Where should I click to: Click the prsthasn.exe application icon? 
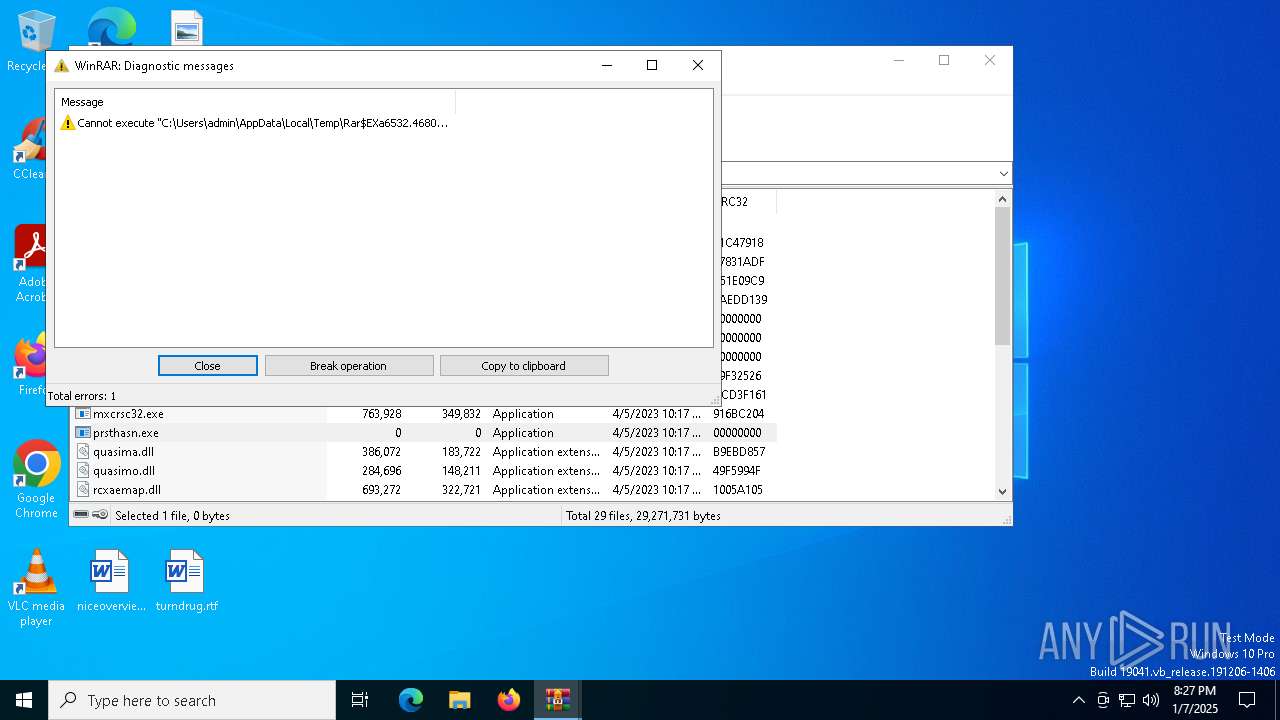84,433
